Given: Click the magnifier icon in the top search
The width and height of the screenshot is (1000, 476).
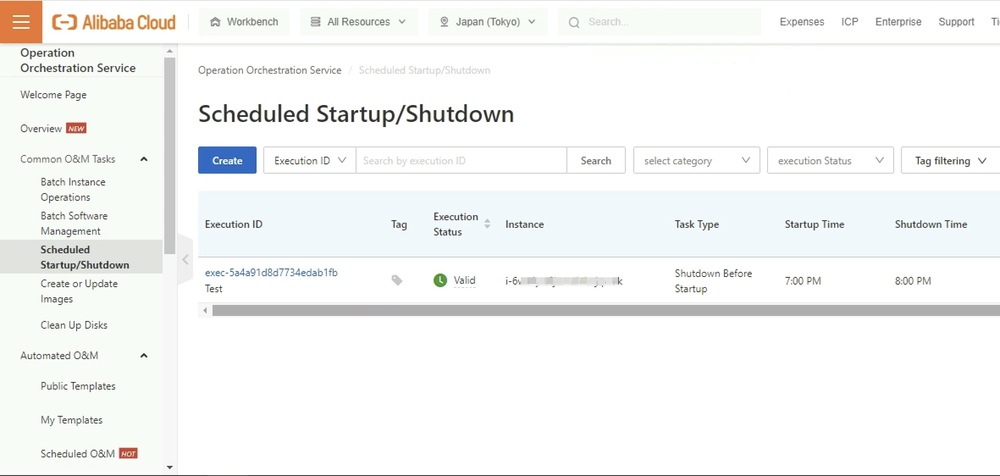Looking at the screenshot, I should pyautogui.click(x=574, y=22).
